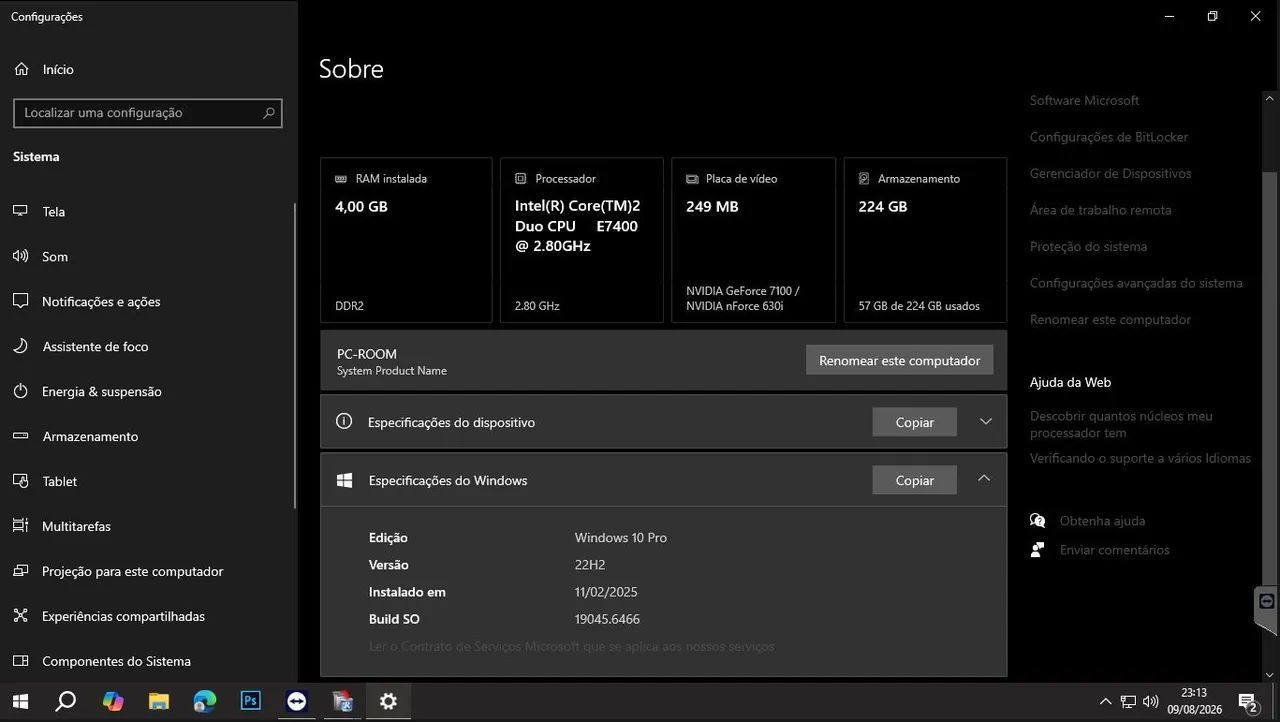Copy the Especificações do dispositivo details
1280x722 pixels.
click(915, 422)
